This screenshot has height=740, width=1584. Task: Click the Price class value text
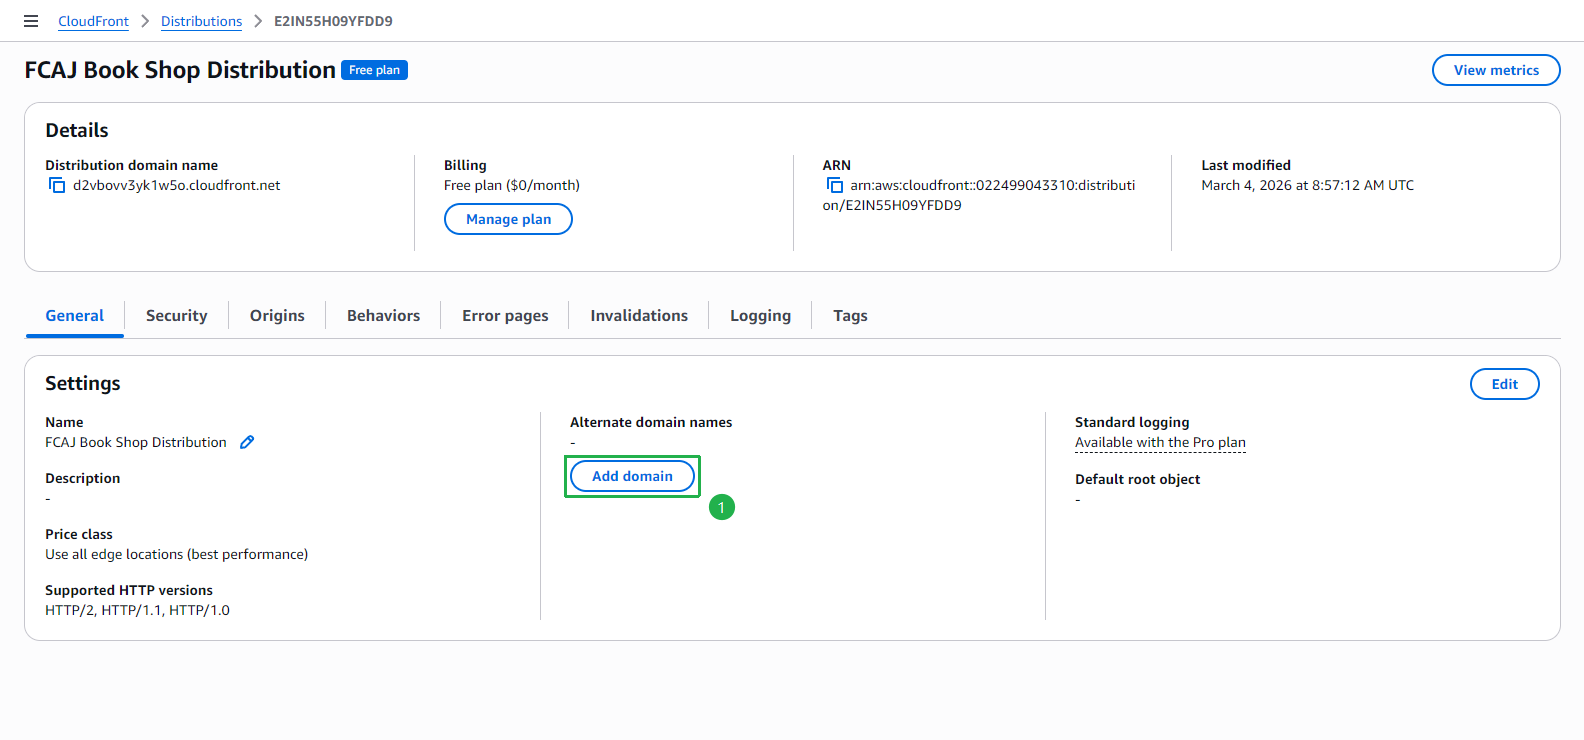(x=176, y=554)
